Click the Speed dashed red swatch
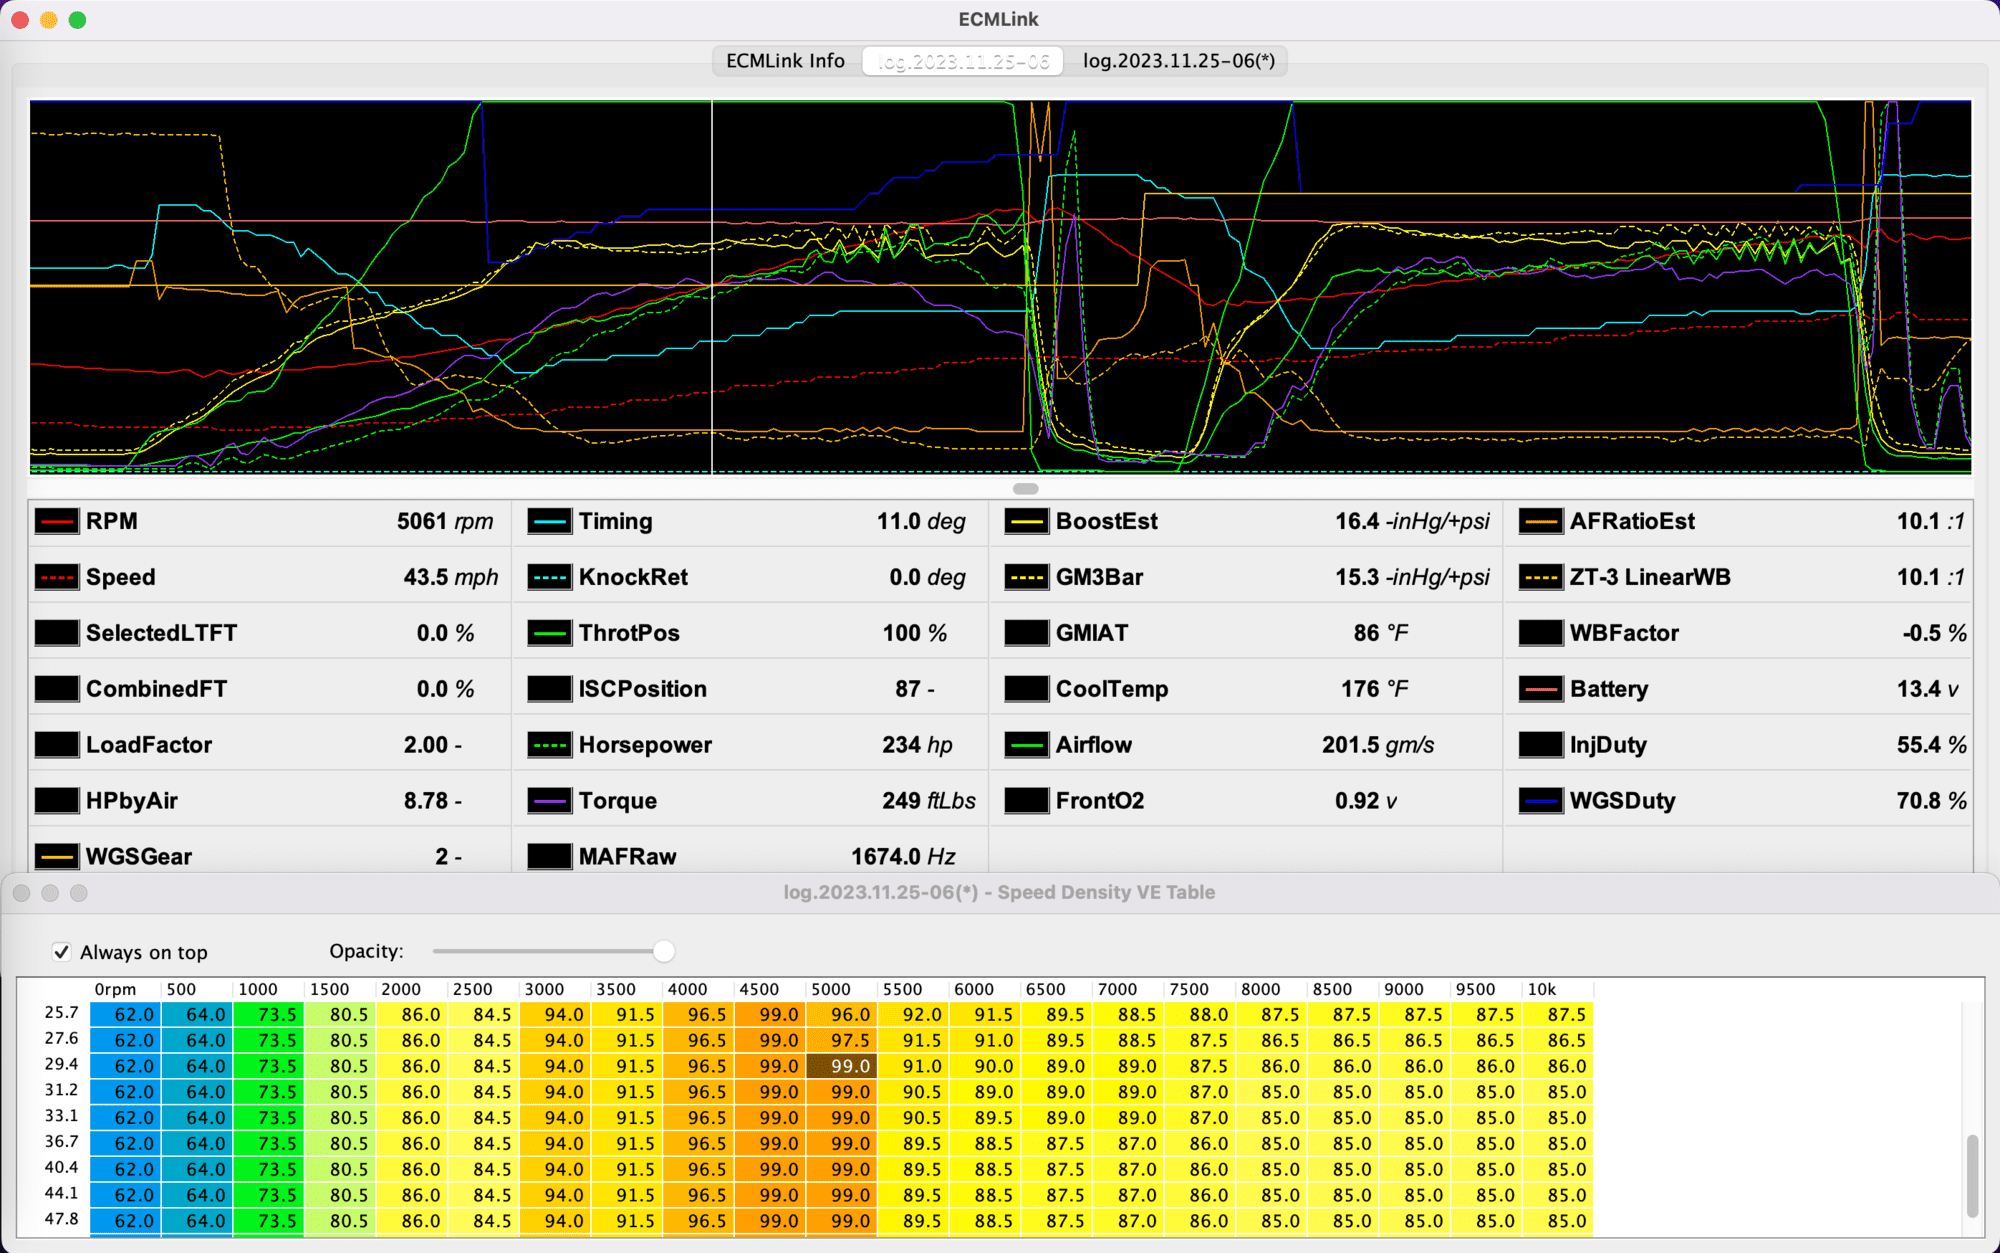The height and width of the screenshot is (1253, 2000). 57,577
